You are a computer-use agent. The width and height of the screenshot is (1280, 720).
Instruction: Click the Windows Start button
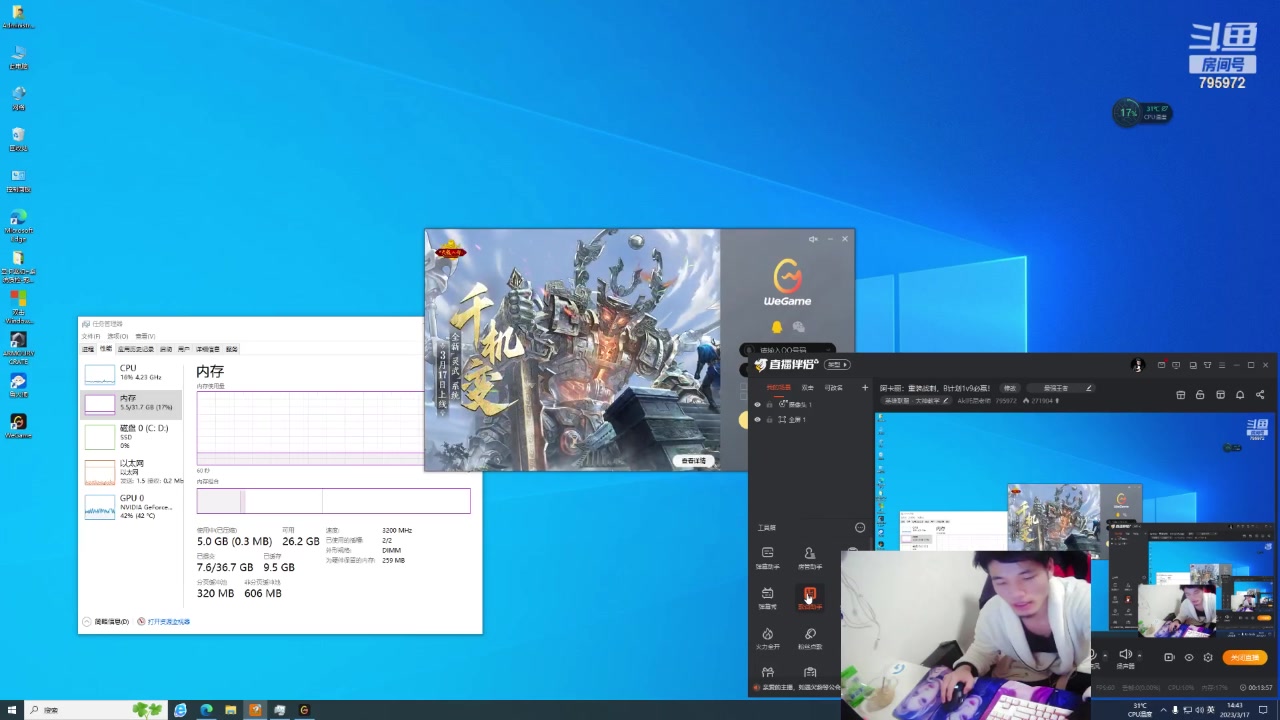[x=12, y=710]
